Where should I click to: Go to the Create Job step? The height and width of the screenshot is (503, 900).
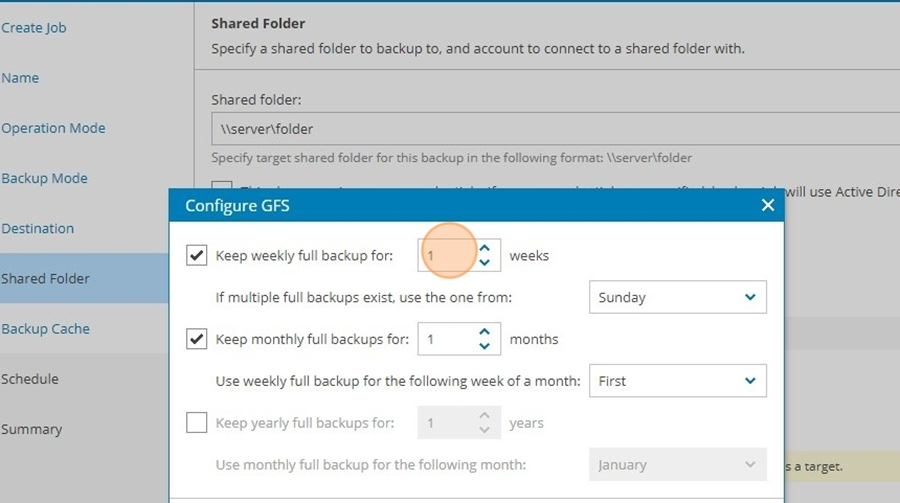tap(34, 28)
